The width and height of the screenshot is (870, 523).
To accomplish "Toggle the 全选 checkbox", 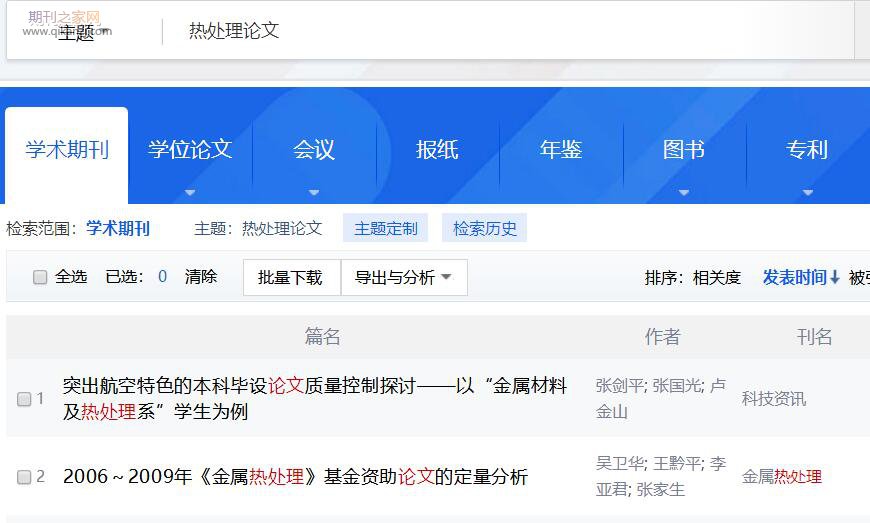I will (x=40, y=277).
